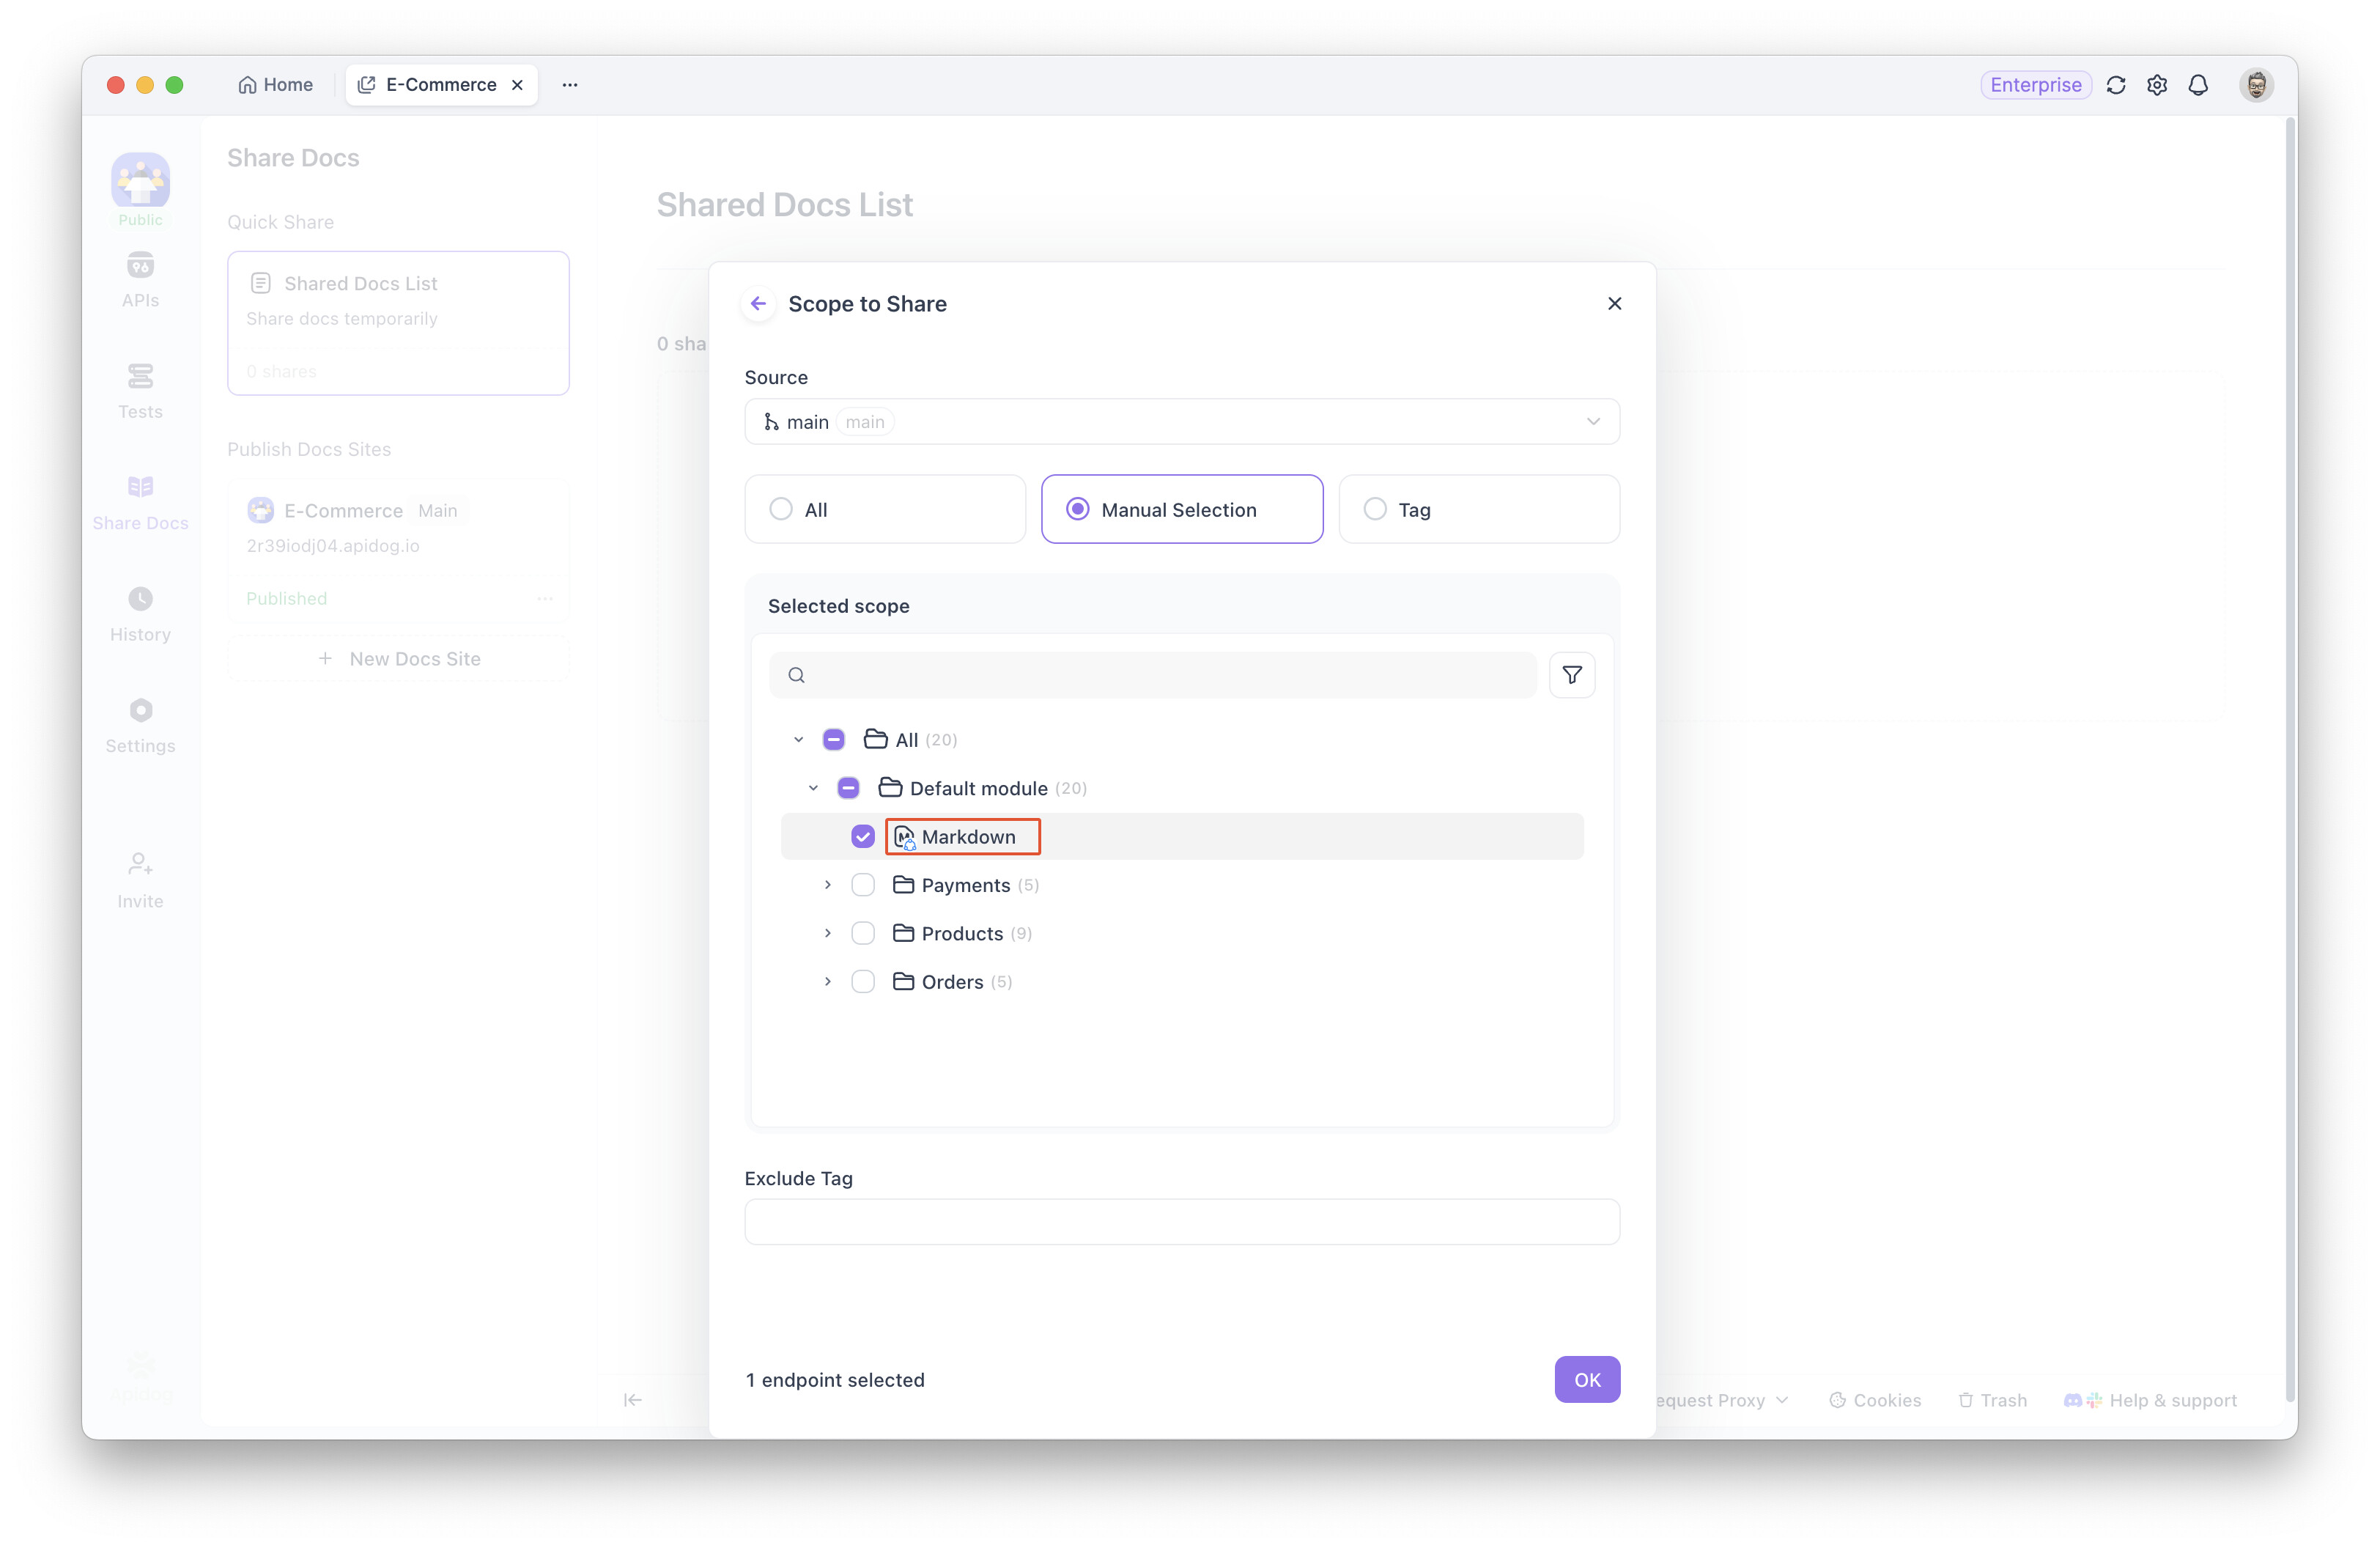The height and width of the screenshot is (1548, 2380).
Task: Select the Manual Selection radio button
Action: pyautogui.click(x=1077, y=509)
